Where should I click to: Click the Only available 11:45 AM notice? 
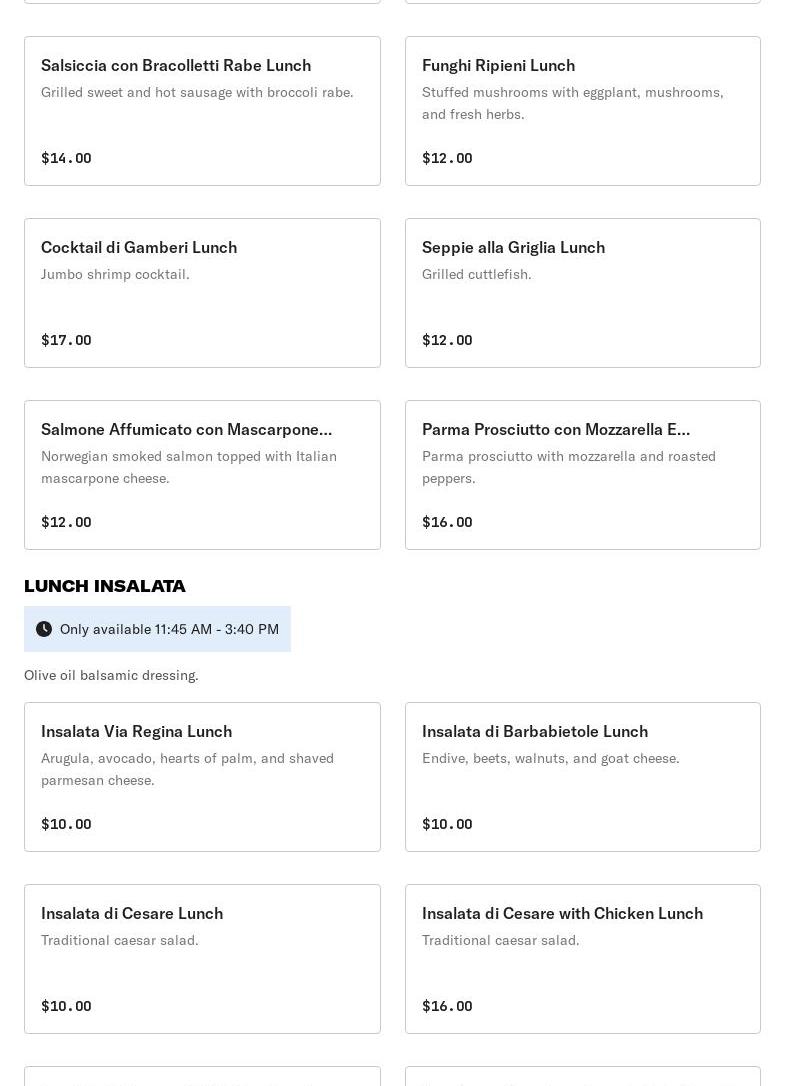pyautogui.click(x=169, y=629)
